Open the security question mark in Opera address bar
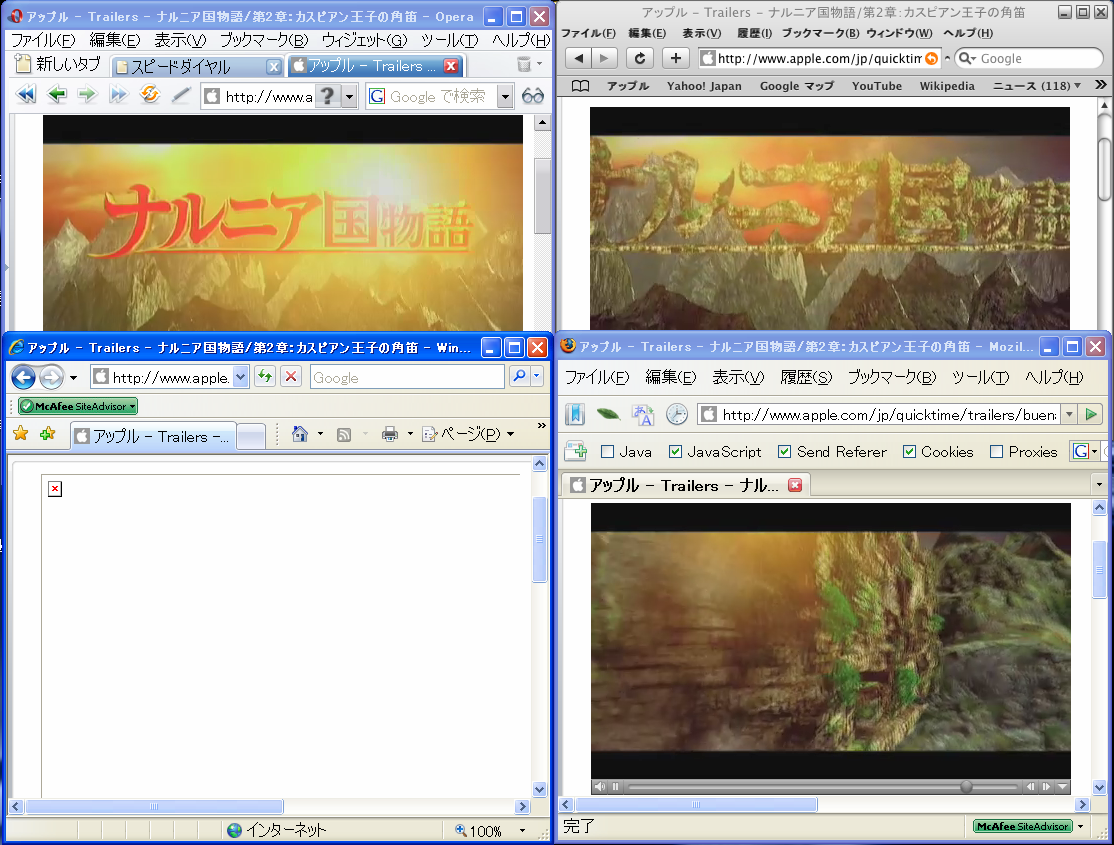This screenshot has width=1114, height=845. click(x=328, y=96)
